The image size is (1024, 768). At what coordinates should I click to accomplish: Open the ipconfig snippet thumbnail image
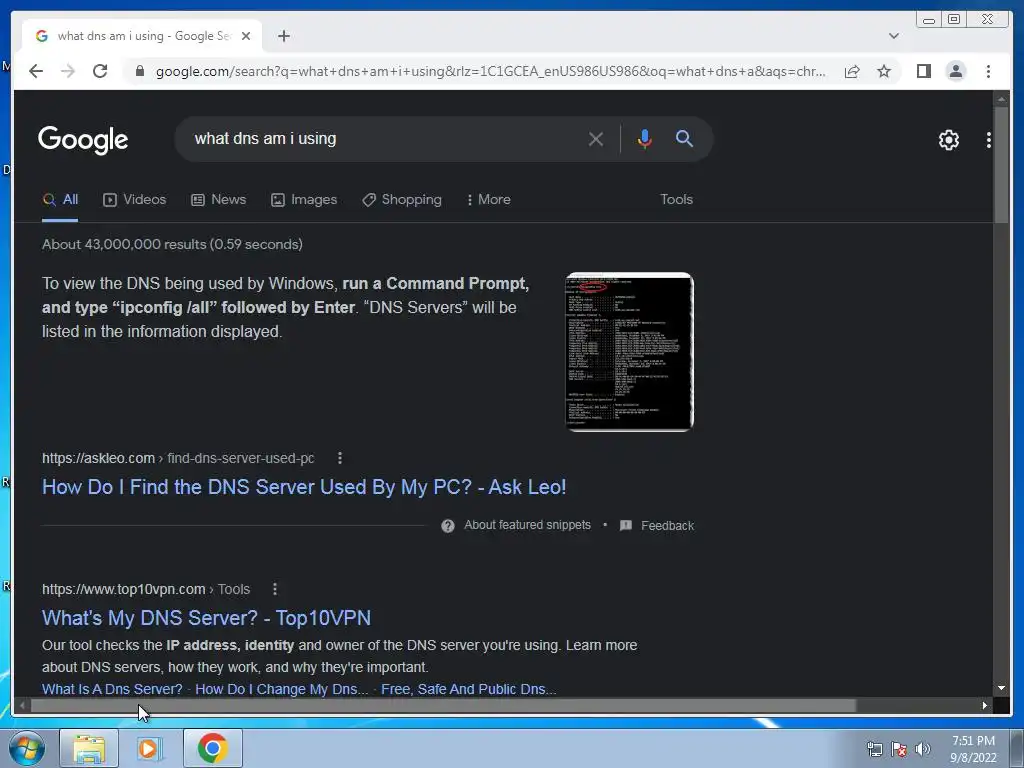(x=629, y=351)
